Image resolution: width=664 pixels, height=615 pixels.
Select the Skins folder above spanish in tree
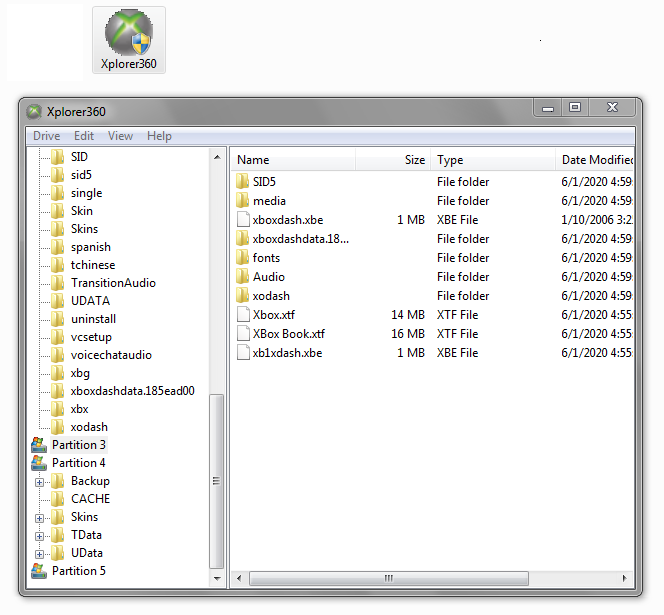84,229
